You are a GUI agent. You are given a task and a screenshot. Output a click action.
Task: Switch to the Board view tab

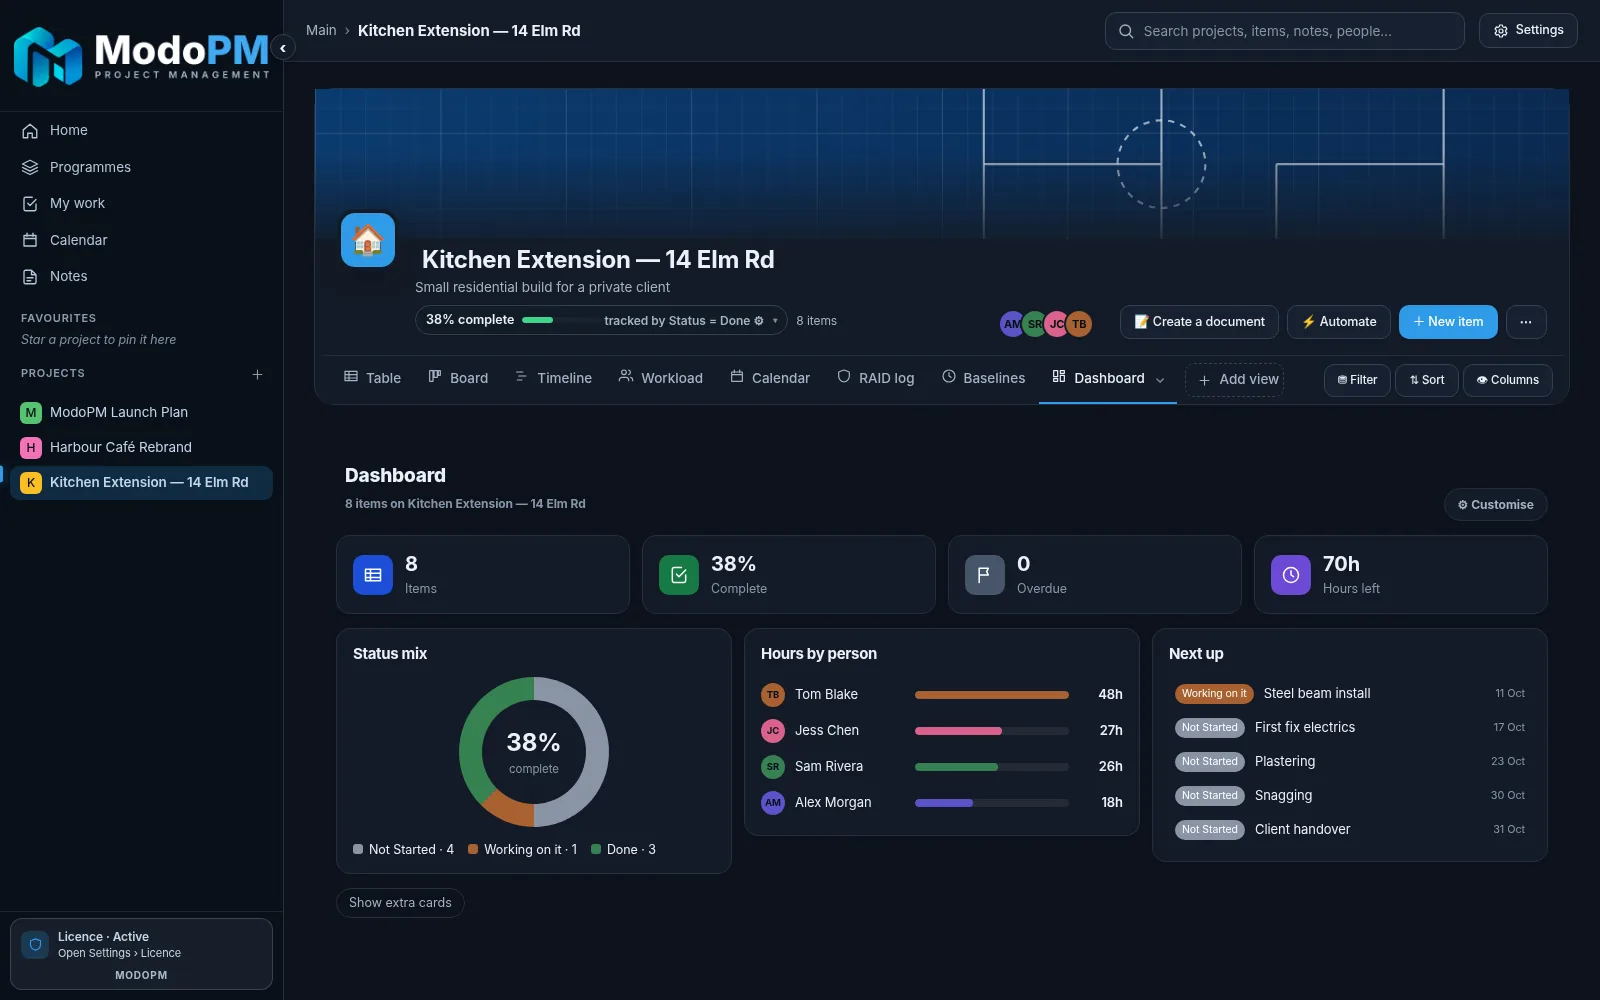[x=458, y=378]
